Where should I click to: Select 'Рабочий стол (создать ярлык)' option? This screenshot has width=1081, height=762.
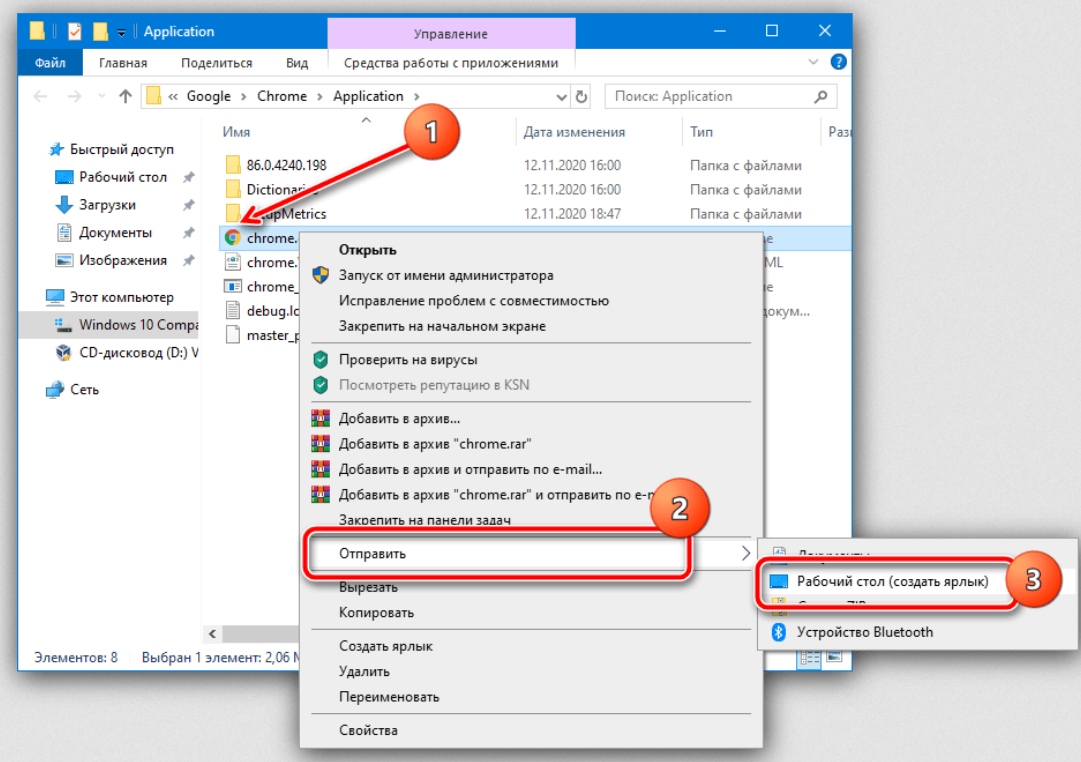click(892, 582)
